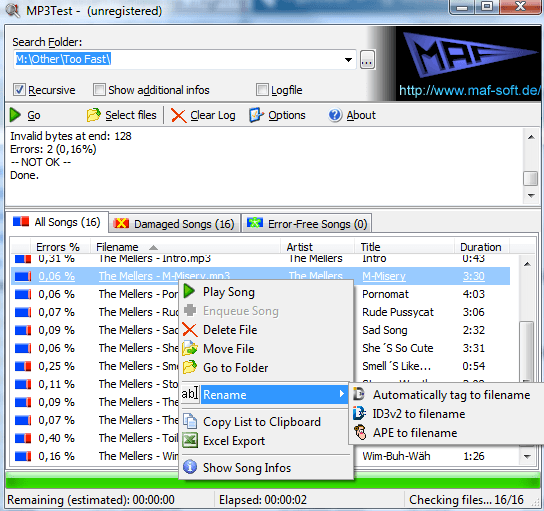Screen dimensions: 544x511
Task: Click the Move File folder icon
Action: (x=190, y=349)
